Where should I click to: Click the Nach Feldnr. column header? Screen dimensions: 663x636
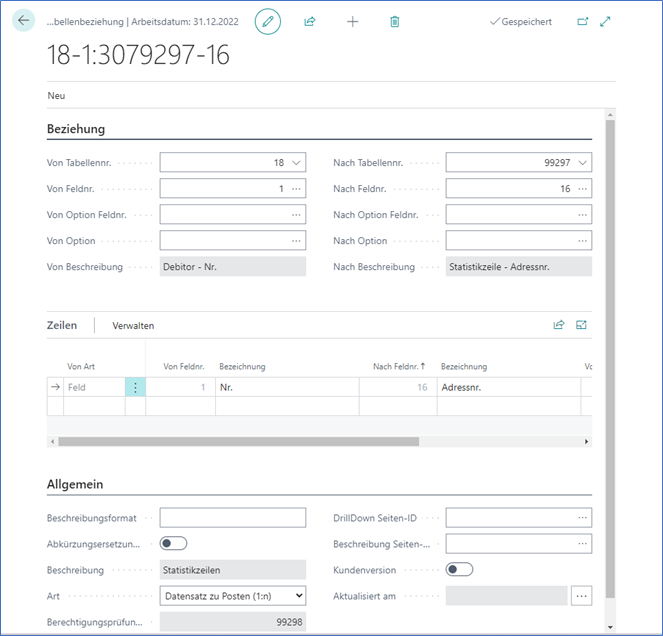pyautogui.click(x=398, y=367)
